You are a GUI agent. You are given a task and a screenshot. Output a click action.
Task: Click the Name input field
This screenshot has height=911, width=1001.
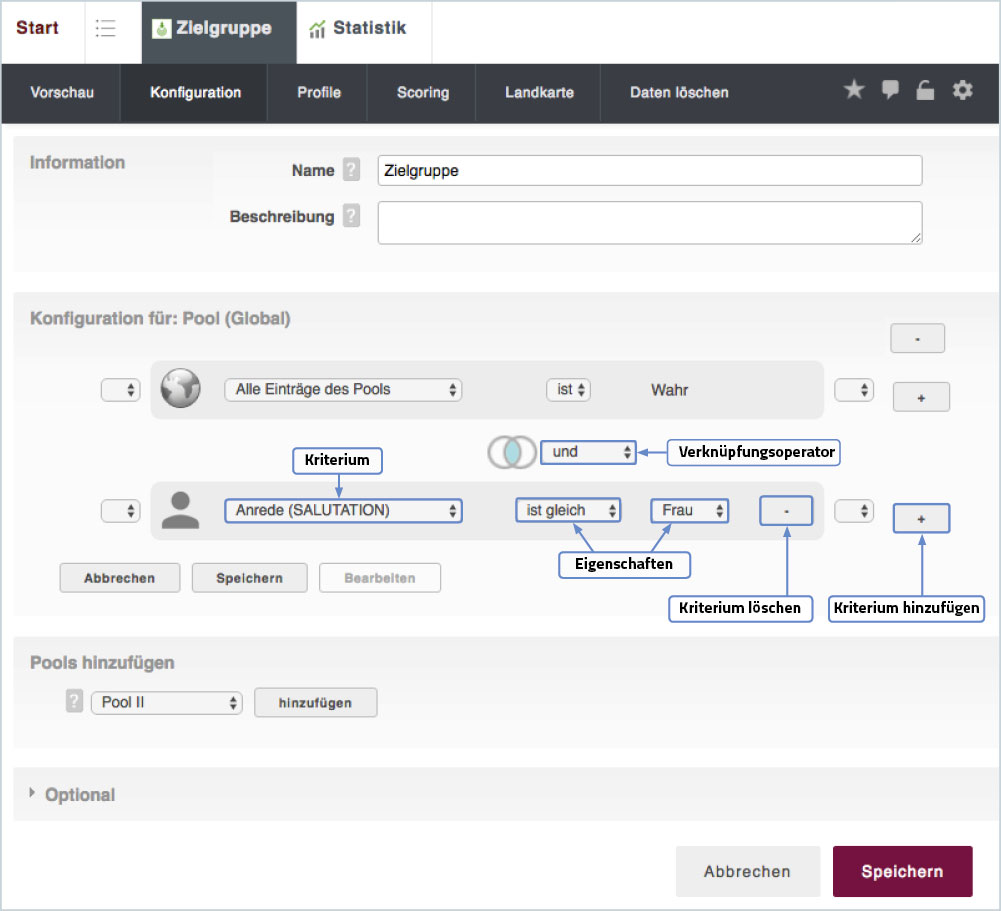(x=649, y=171)
